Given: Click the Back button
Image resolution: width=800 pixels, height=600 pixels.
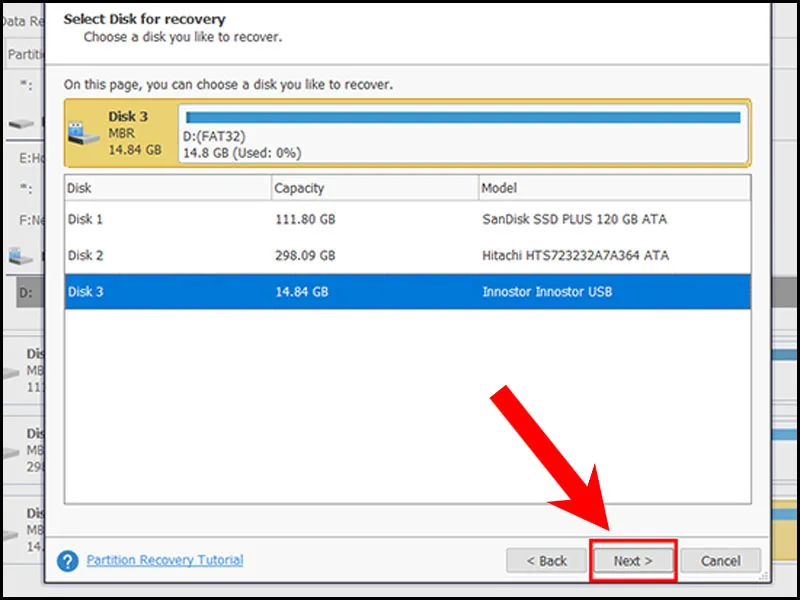Looking at the screenshot, I should tap(546, 561).
